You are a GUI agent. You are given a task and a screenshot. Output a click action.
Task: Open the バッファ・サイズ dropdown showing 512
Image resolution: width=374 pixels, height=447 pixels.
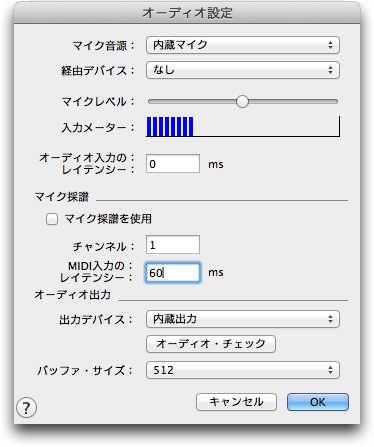(x=243, y=370)
